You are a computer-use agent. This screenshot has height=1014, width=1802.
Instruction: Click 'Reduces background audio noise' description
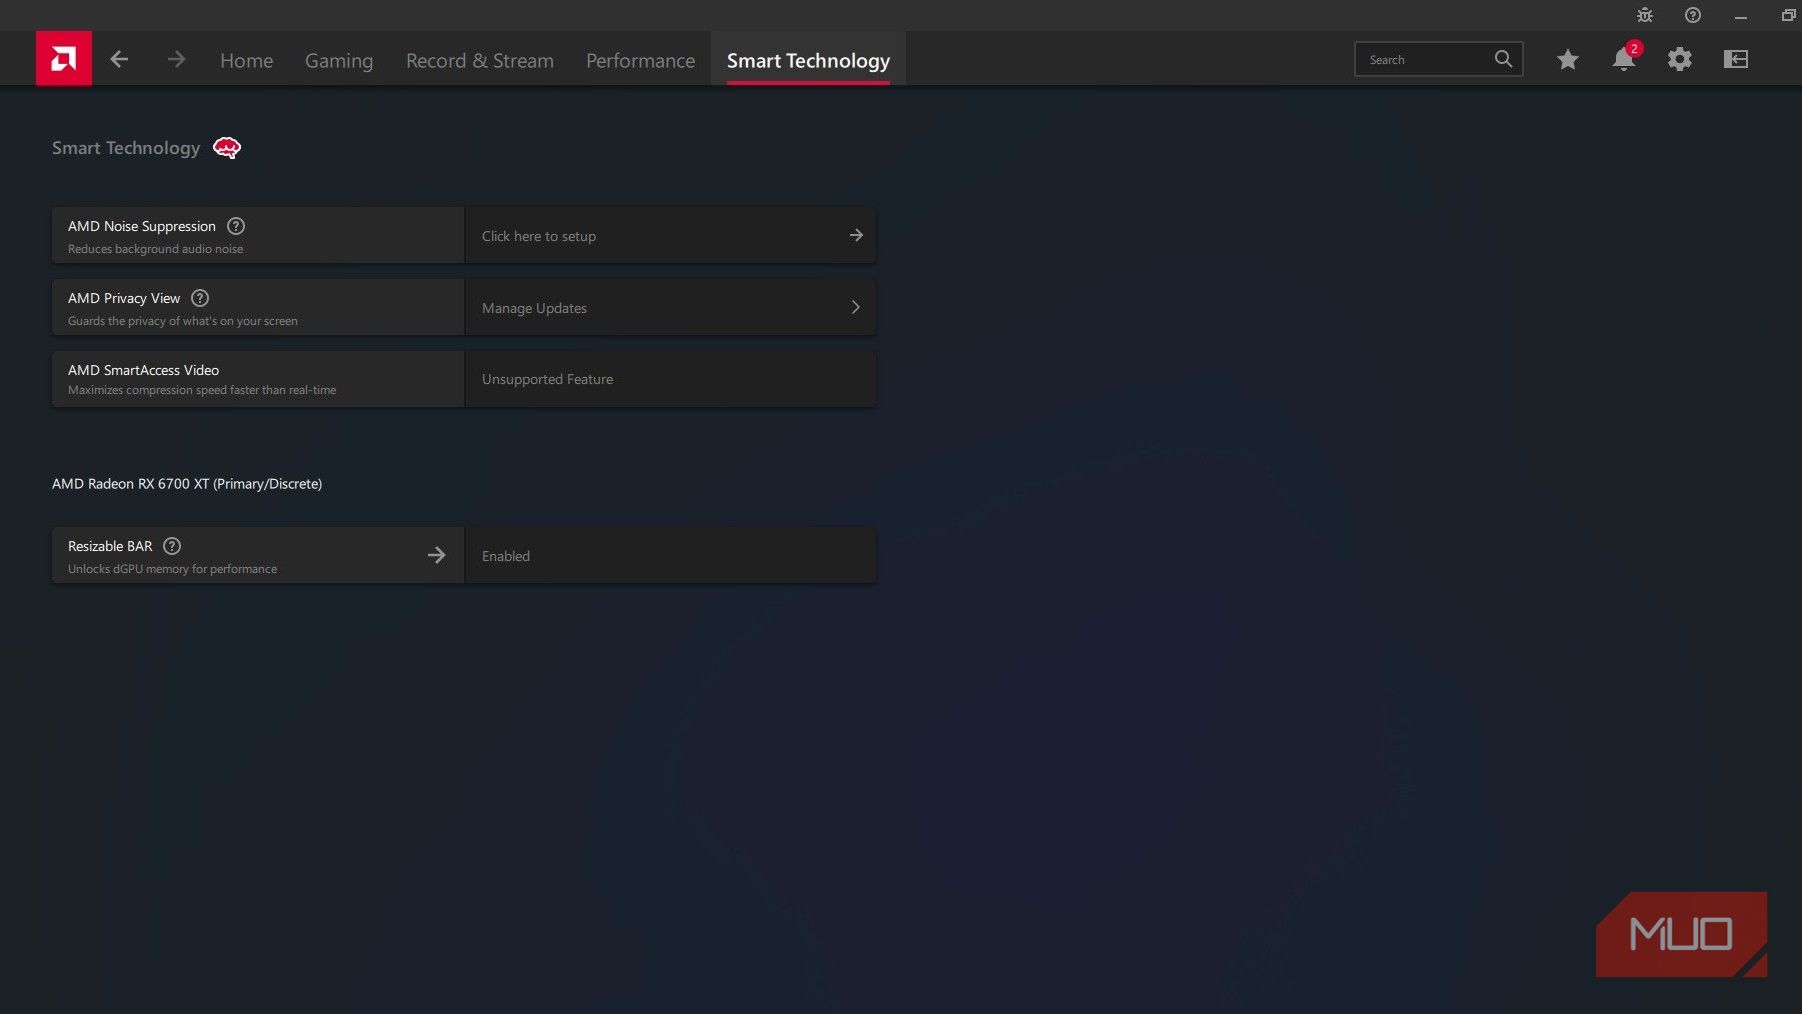point(155,249)
